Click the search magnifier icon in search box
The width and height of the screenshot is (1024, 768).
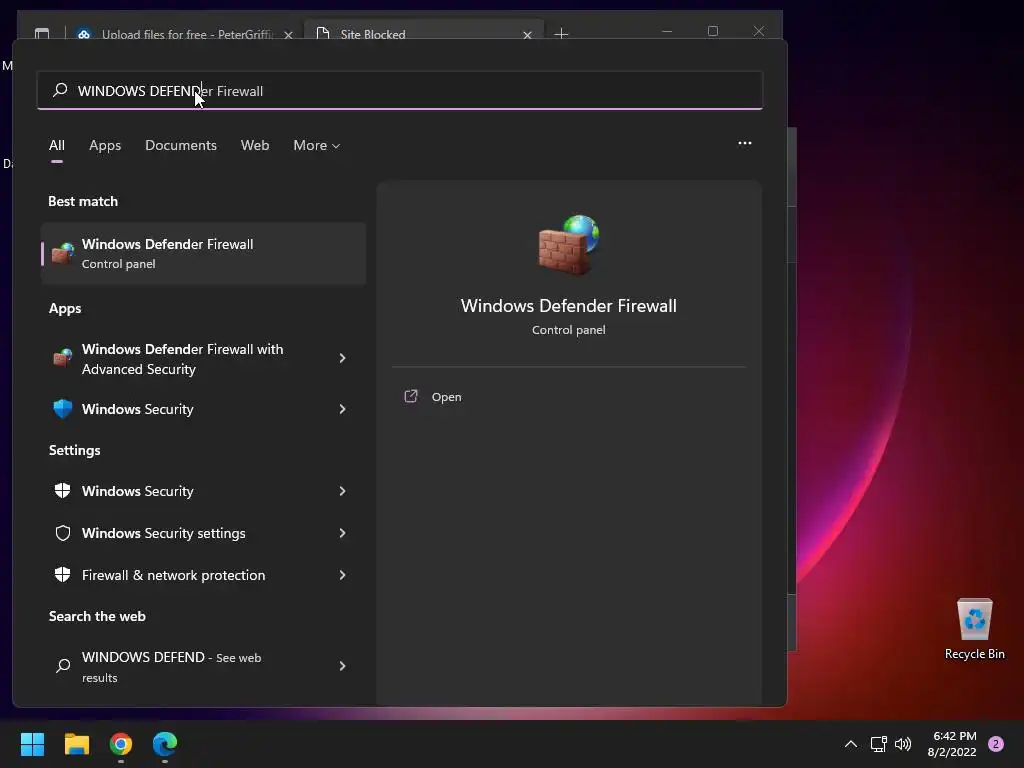[x=60, y=90]
